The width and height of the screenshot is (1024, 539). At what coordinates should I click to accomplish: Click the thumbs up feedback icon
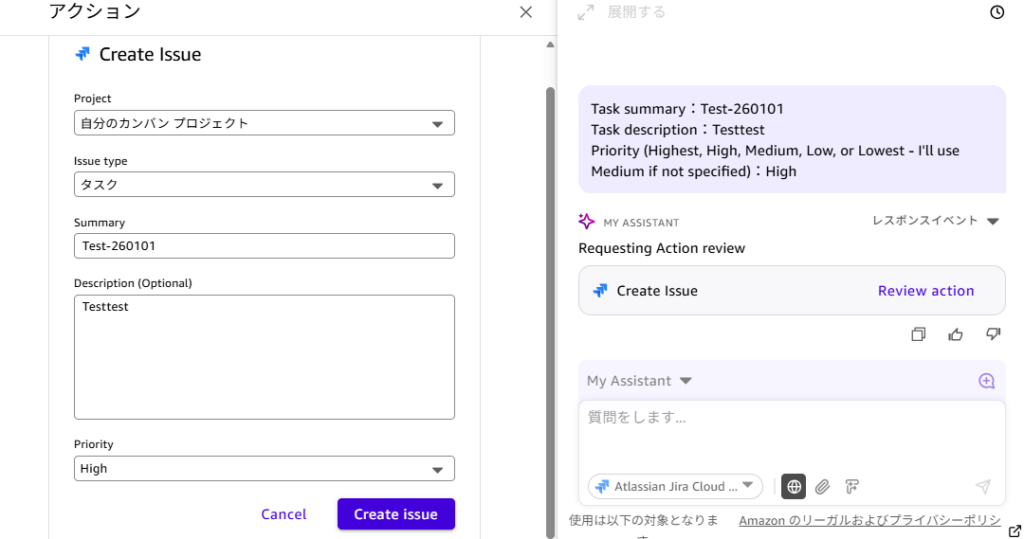click(x=955, y=334)
